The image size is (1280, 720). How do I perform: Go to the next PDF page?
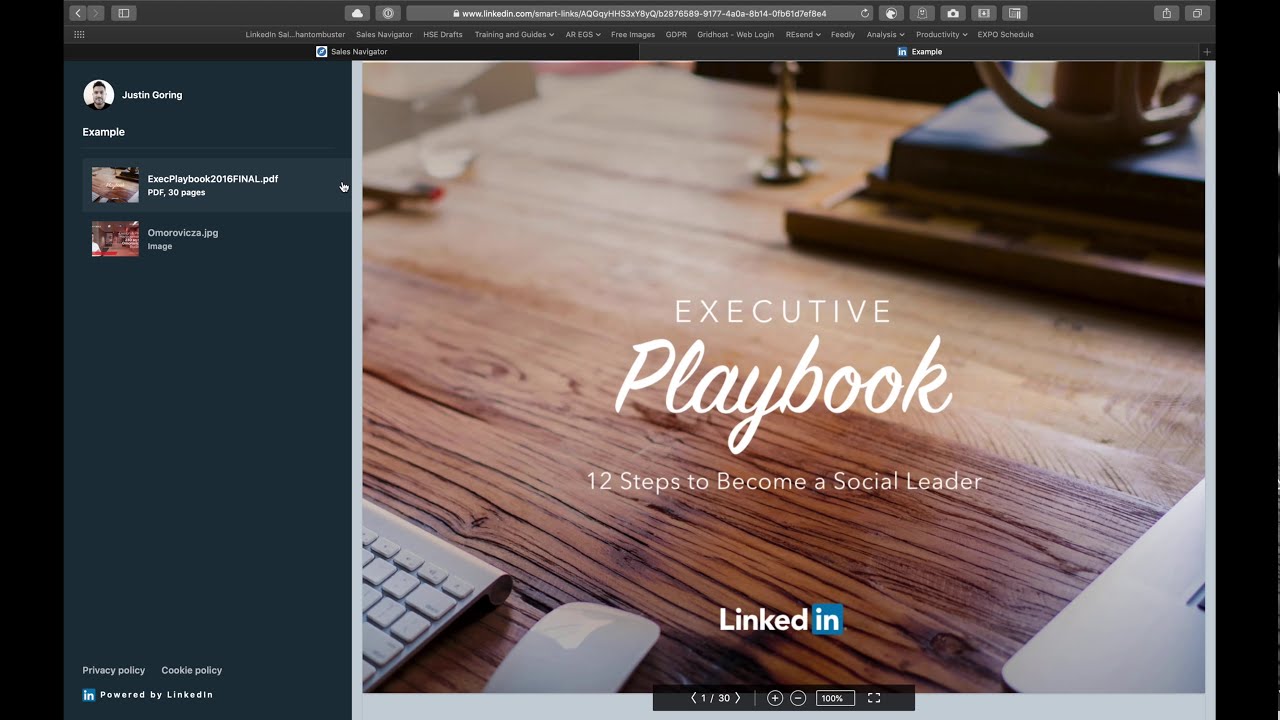(738, 698)
